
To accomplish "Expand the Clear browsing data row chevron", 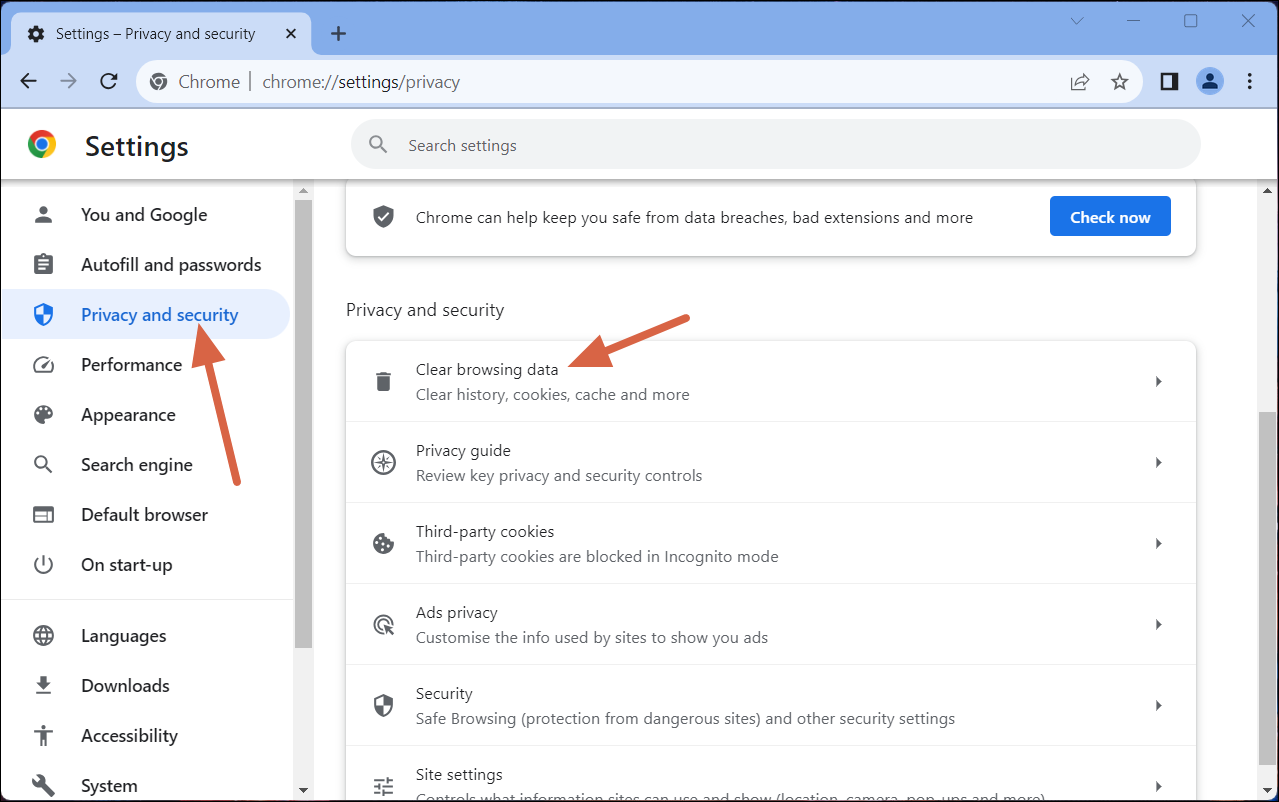I will click(1159, 381).
